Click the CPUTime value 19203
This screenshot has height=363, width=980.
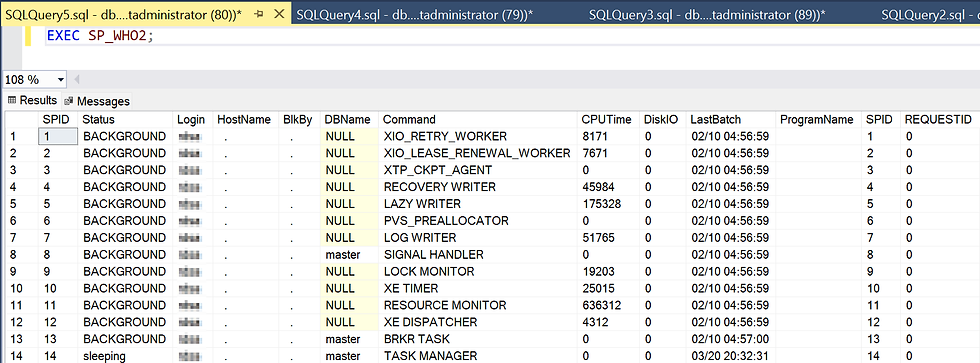608,271
